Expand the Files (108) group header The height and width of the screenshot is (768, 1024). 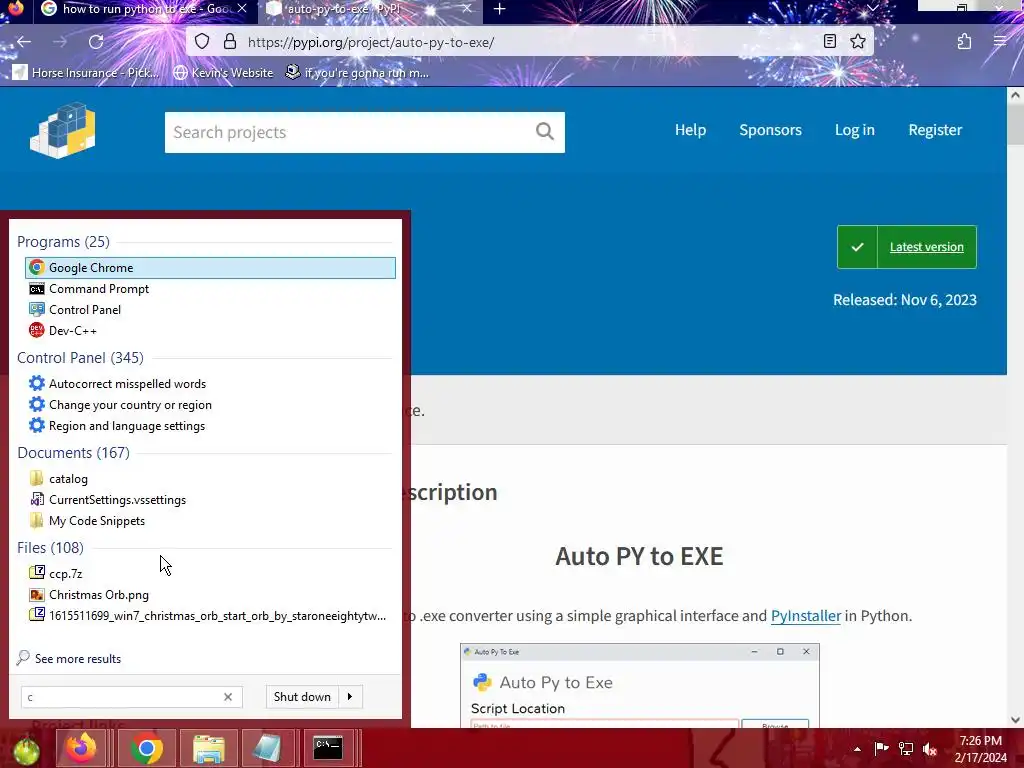coord(50,547)
